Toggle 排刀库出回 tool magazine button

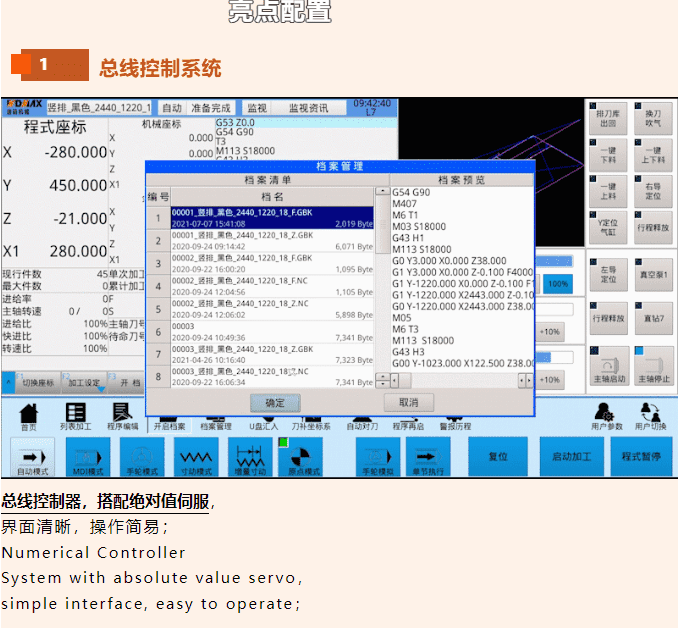click(x=608, y=118)
